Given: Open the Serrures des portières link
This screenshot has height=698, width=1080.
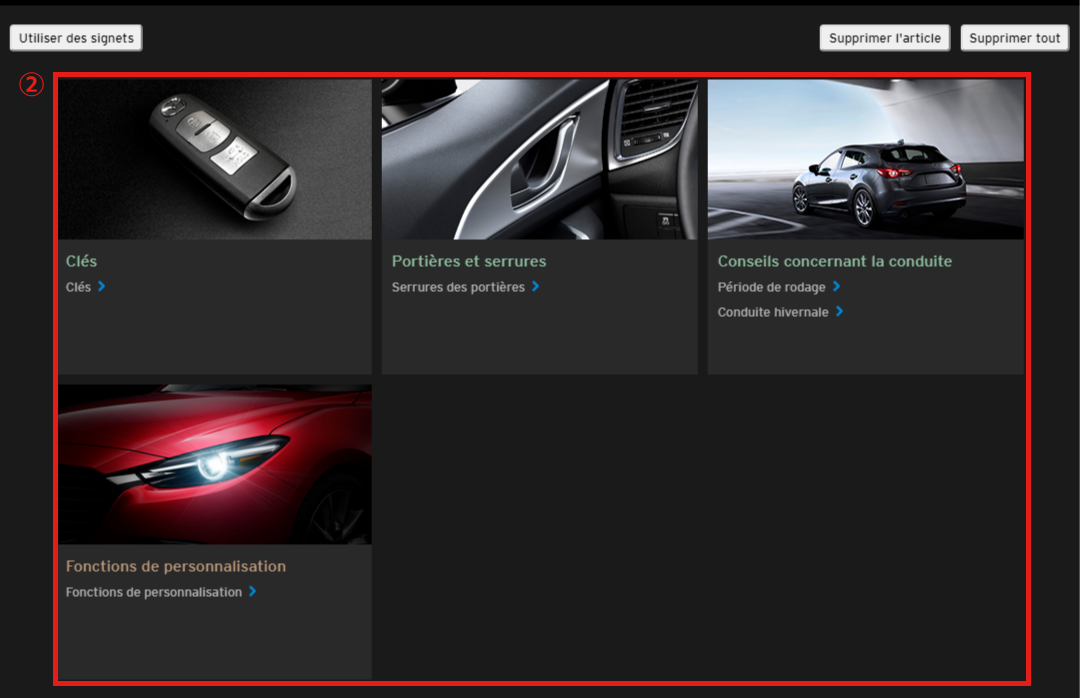Looking at the screenshot, I should click(458, 287).
